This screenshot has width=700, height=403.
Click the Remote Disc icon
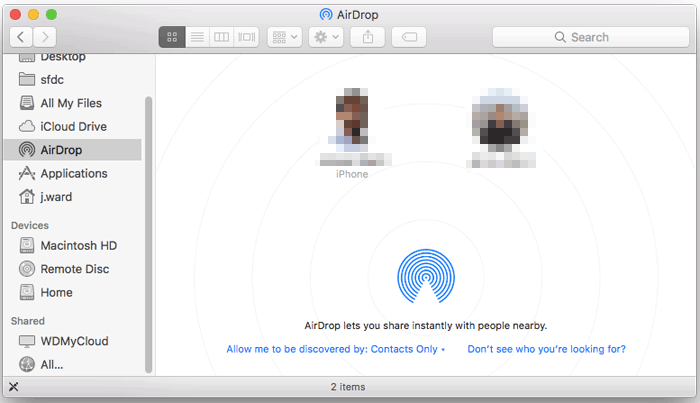coord(27,269)
